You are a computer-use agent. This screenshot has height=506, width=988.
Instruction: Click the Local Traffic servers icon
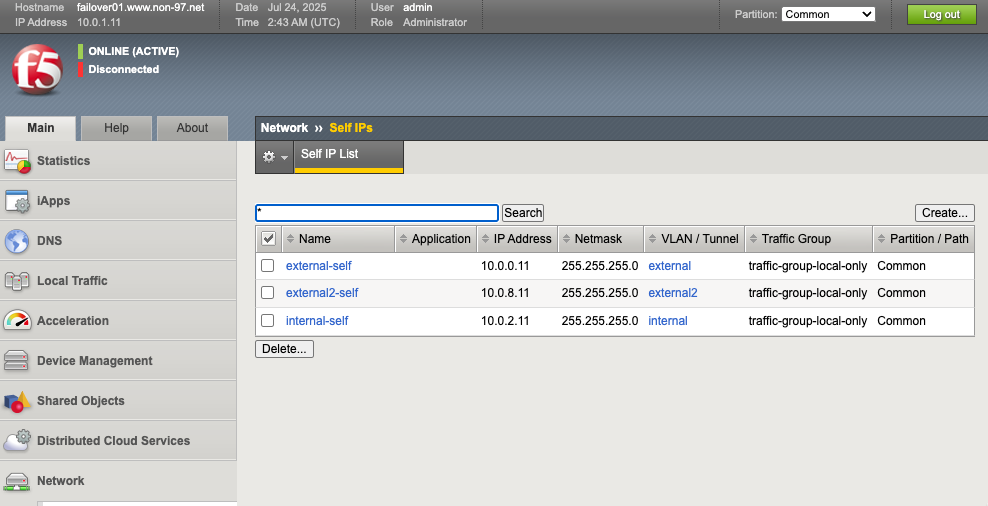(x=17, y=281)
